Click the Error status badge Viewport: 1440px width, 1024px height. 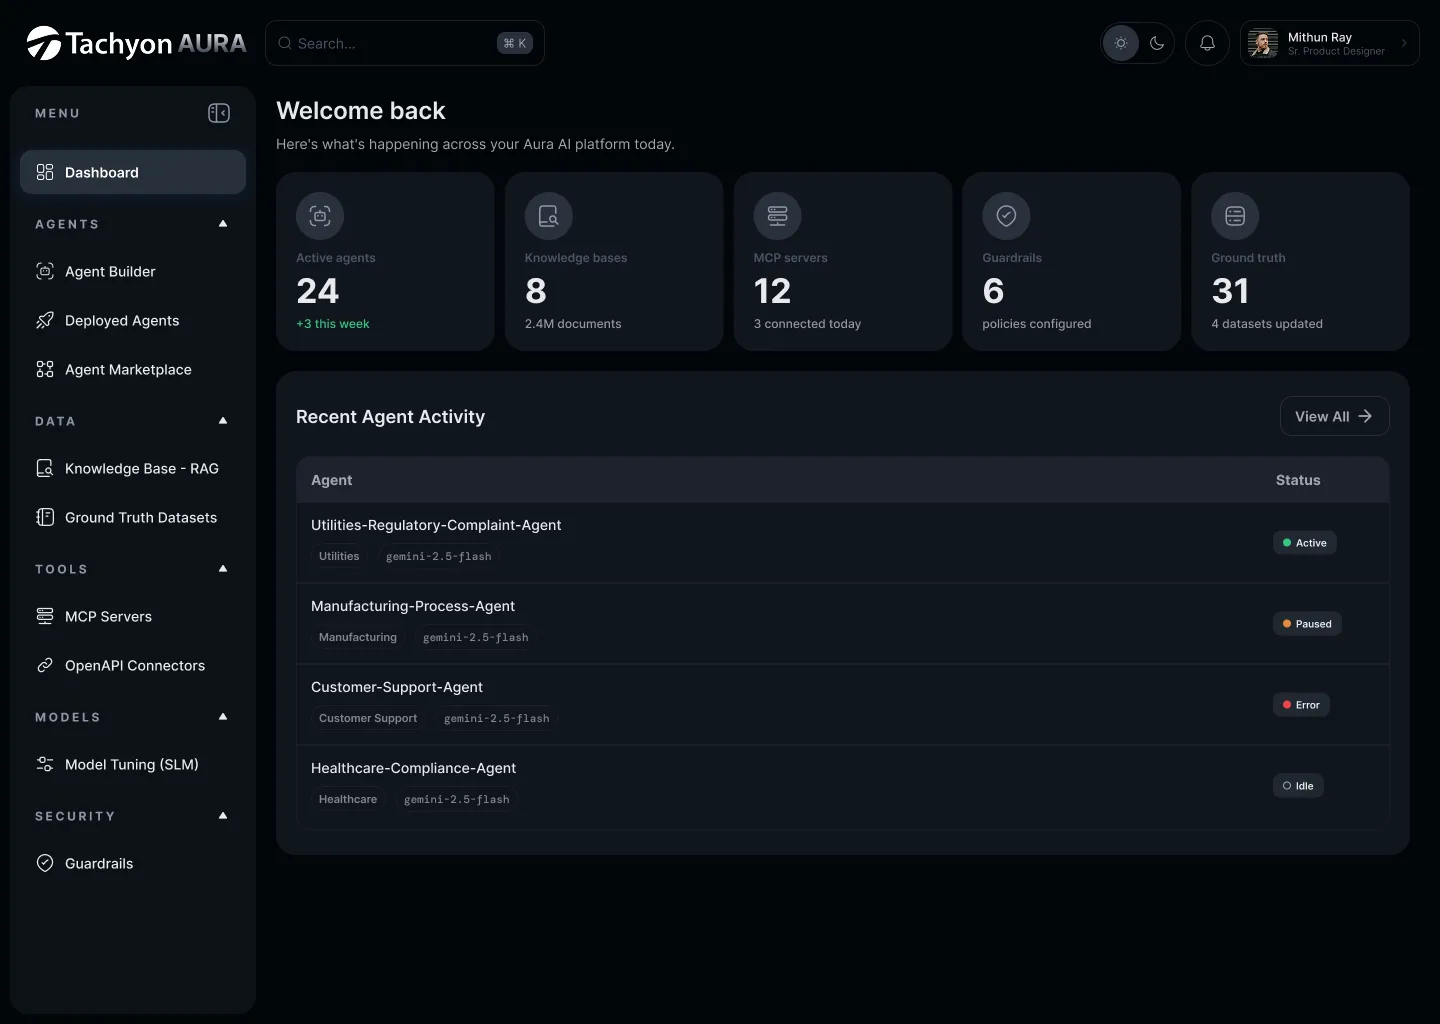[1301, 705]
